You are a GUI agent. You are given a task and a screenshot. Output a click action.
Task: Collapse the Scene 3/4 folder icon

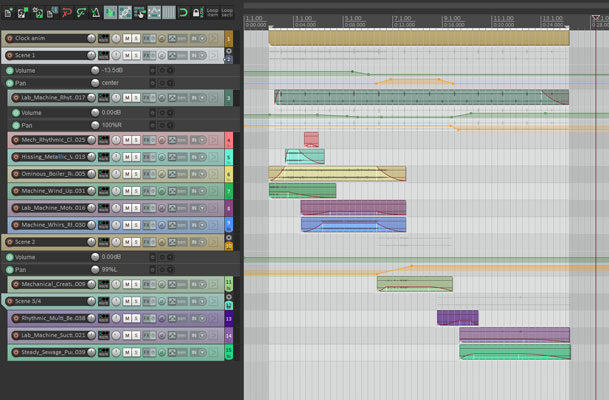pos(229,297)
